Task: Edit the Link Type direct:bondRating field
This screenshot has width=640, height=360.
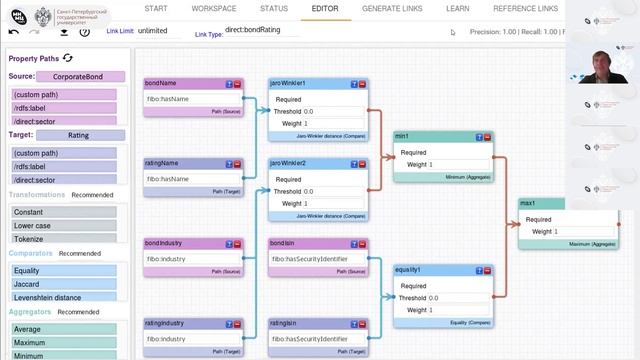Action: tap(261, 30)
